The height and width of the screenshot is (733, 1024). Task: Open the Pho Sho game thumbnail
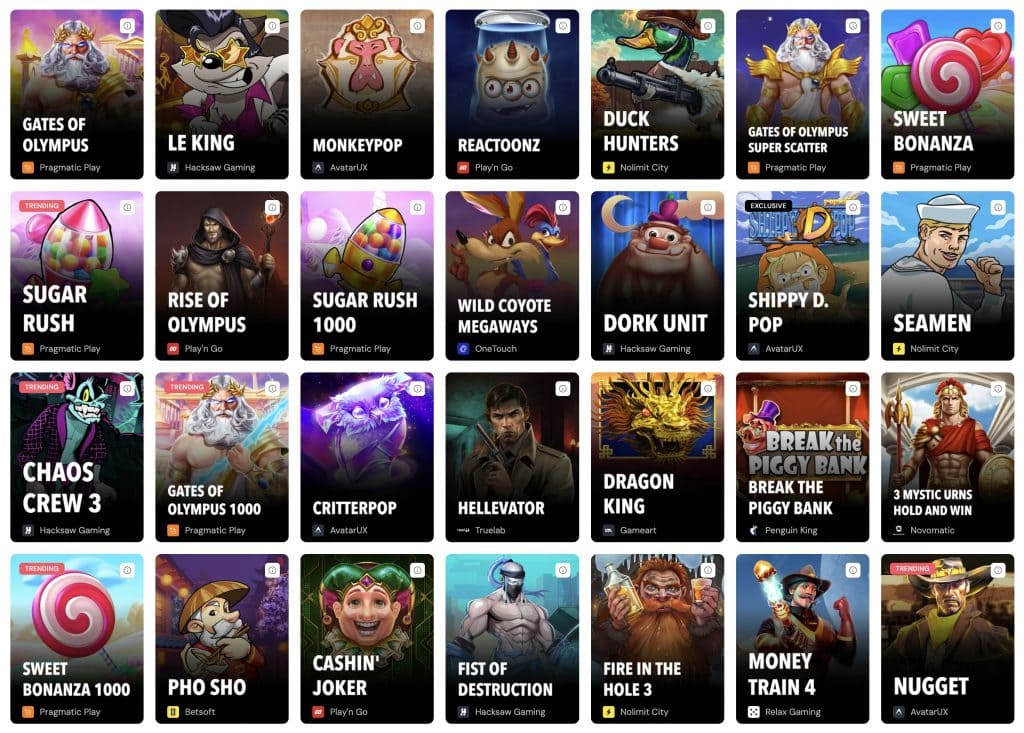[x=222, y=639]
